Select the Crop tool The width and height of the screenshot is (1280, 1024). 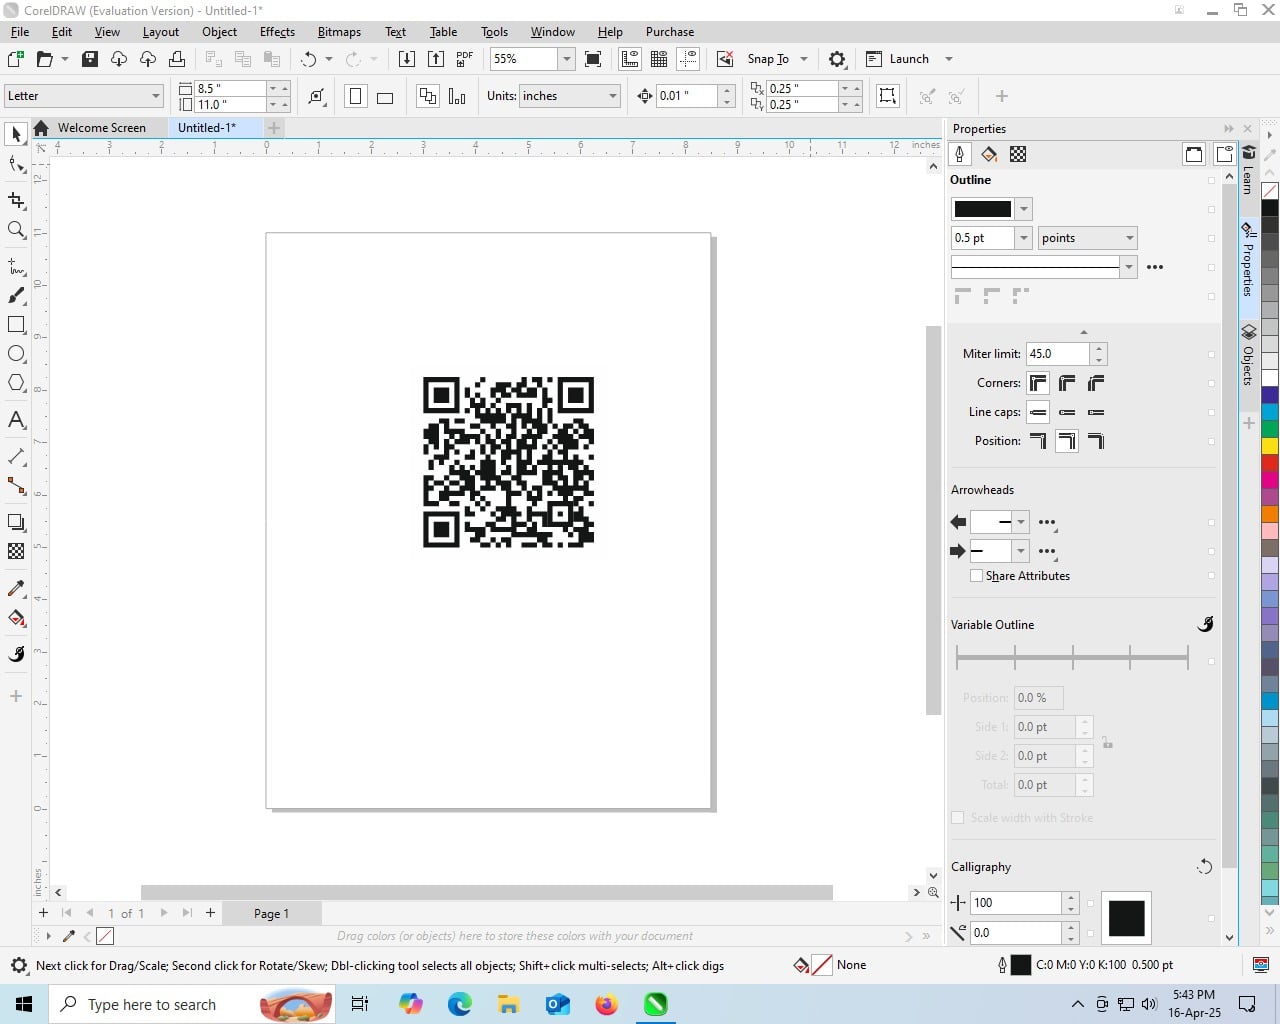tap(16, 200)
